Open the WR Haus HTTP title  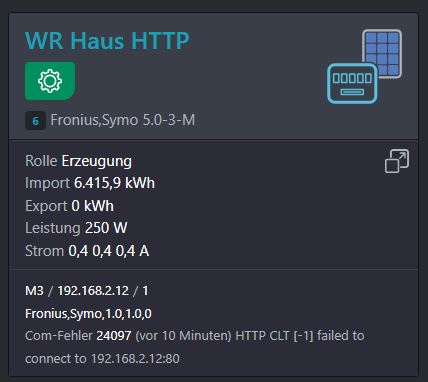coord(107,41)
